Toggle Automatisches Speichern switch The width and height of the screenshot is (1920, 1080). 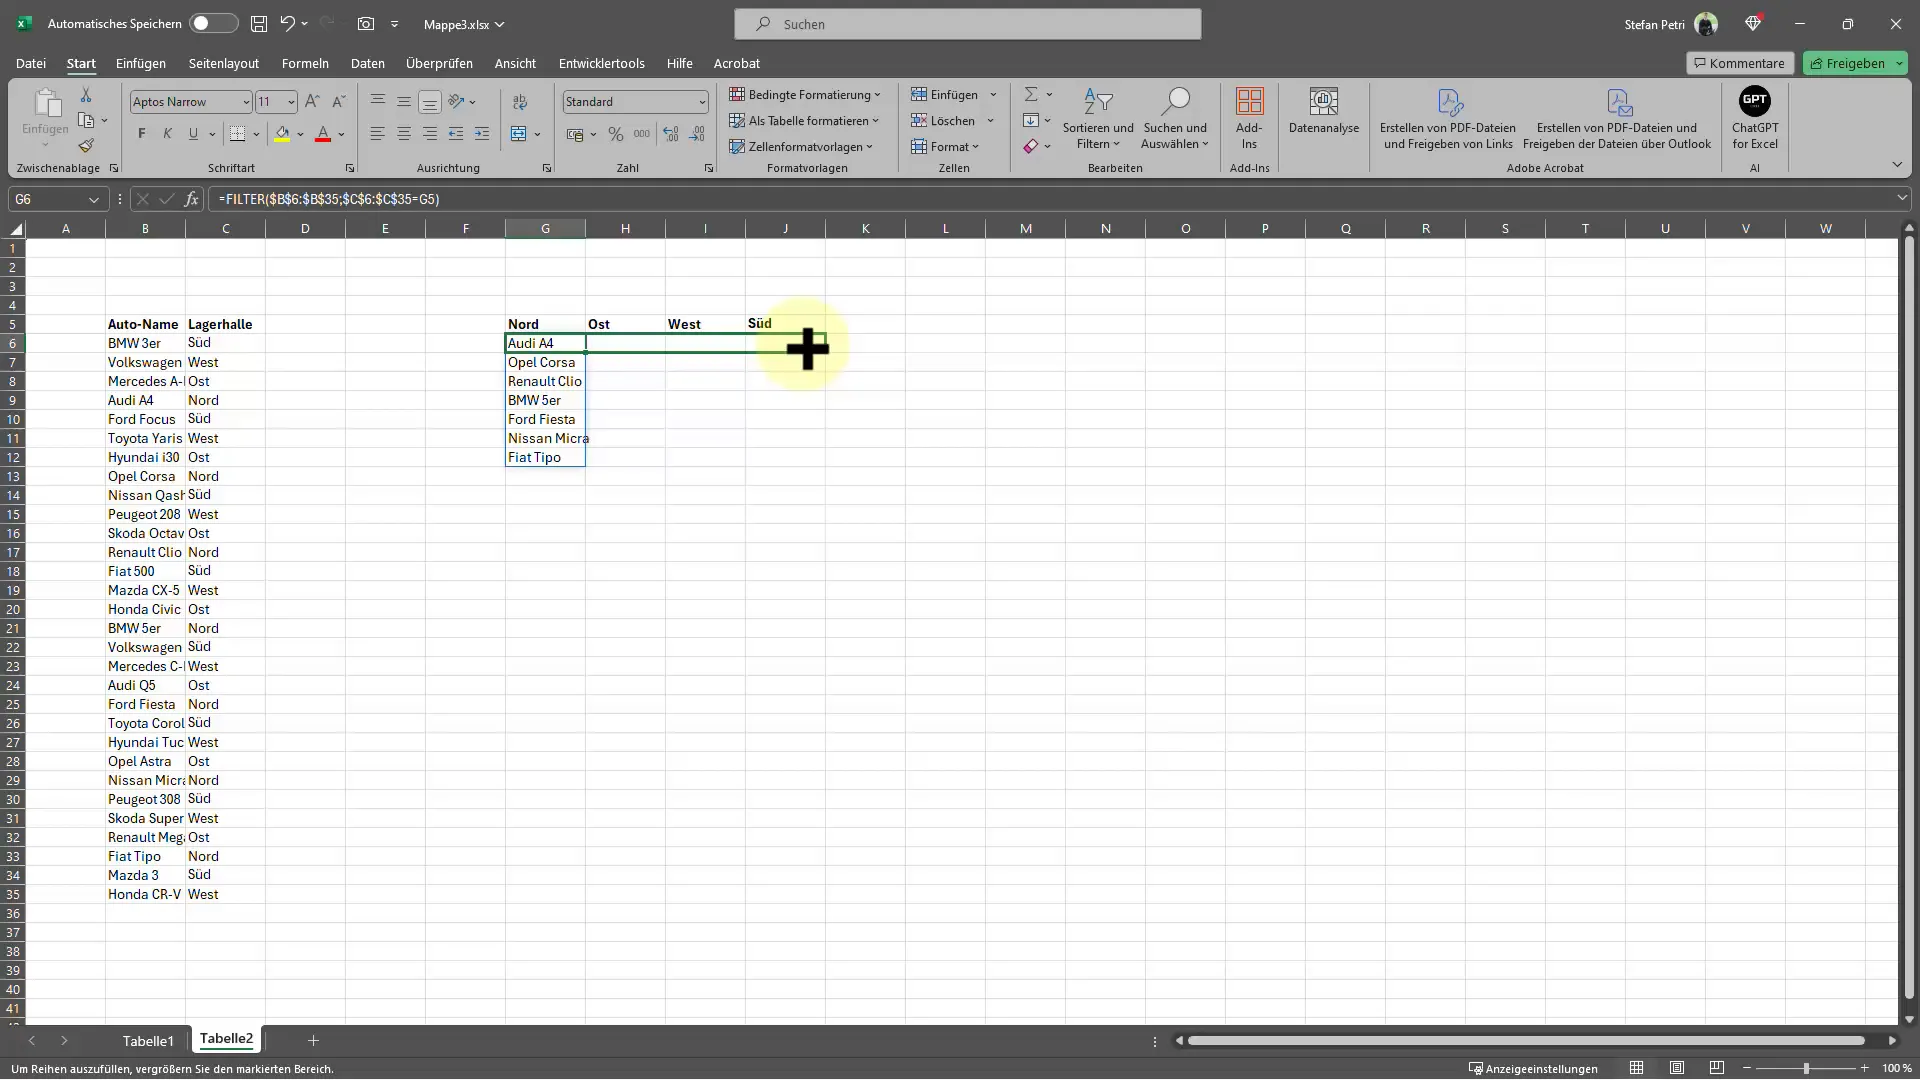[214, 24]
